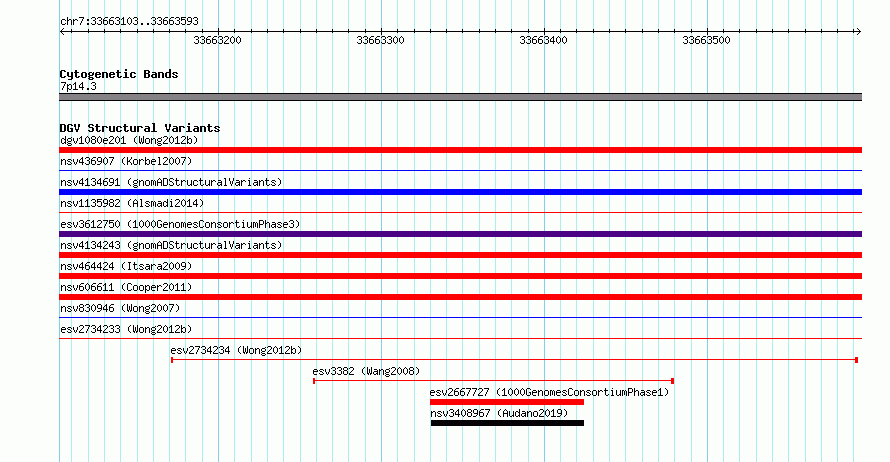The width and height of the screenshot is (890, 462).
Task: Select the 7p14.3 band label
Action: click(78, 86)
